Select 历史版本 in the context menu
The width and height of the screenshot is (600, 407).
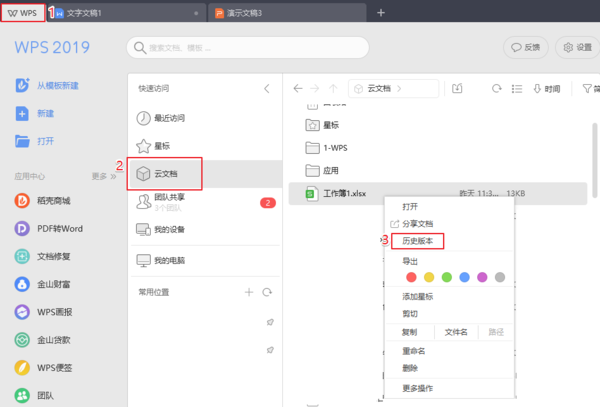[417, 241]
